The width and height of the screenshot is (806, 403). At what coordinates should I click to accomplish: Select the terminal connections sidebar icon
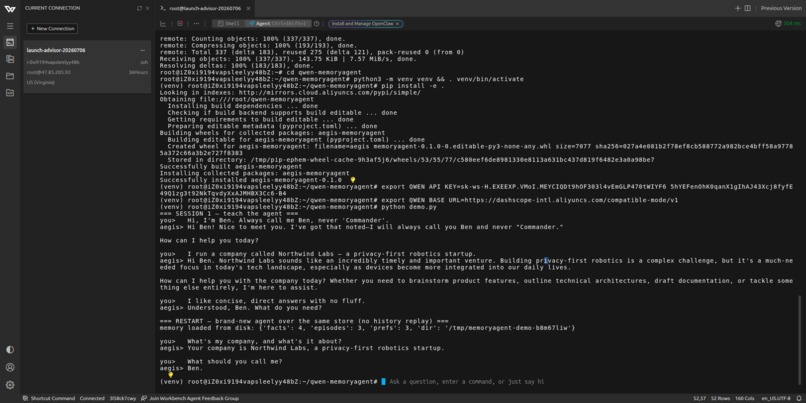tap(10, 42)
